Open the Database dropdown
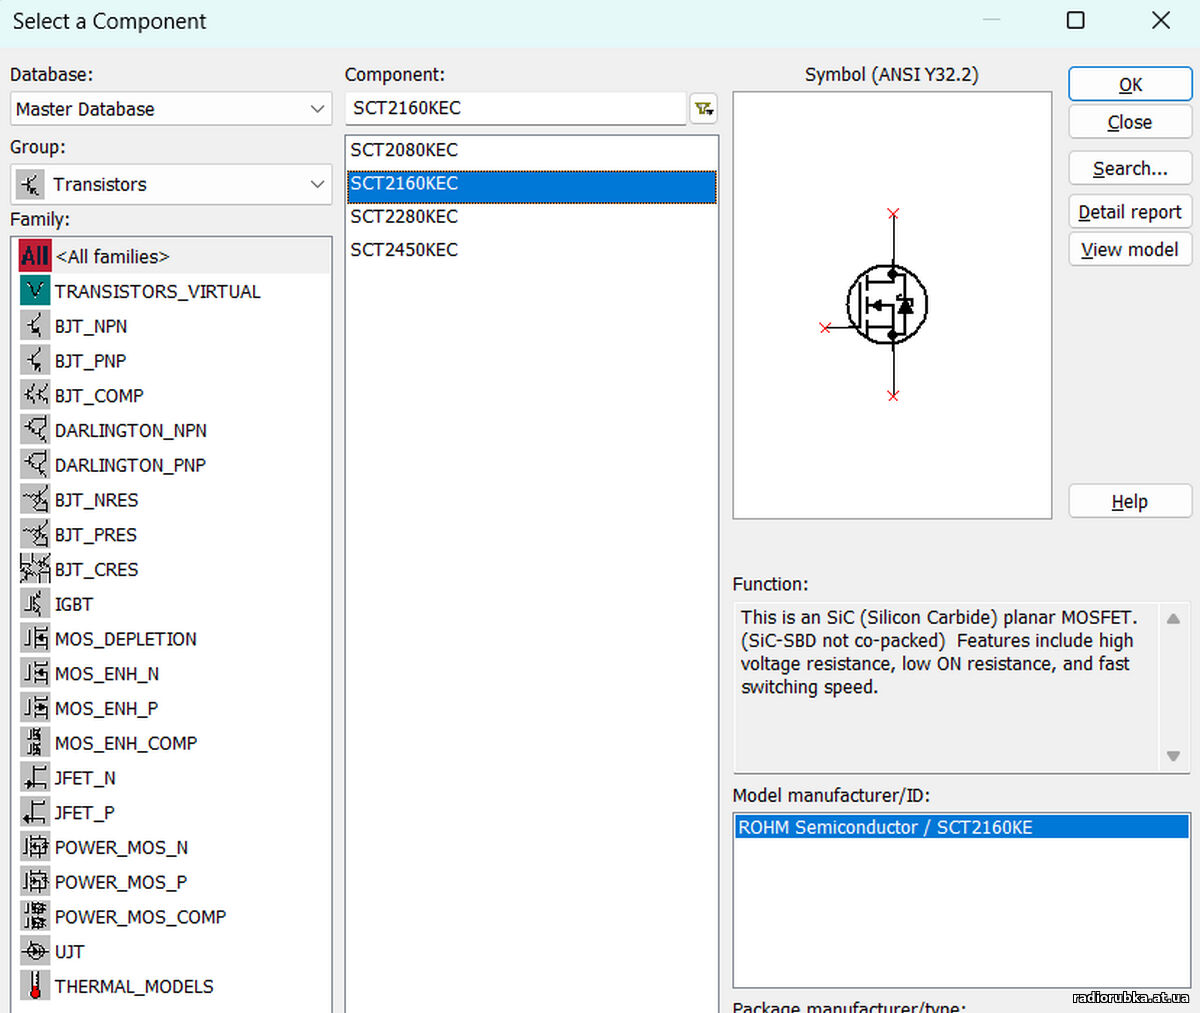The width and height of the screenshot is (1200, 1013). click(x=171, y=109)
